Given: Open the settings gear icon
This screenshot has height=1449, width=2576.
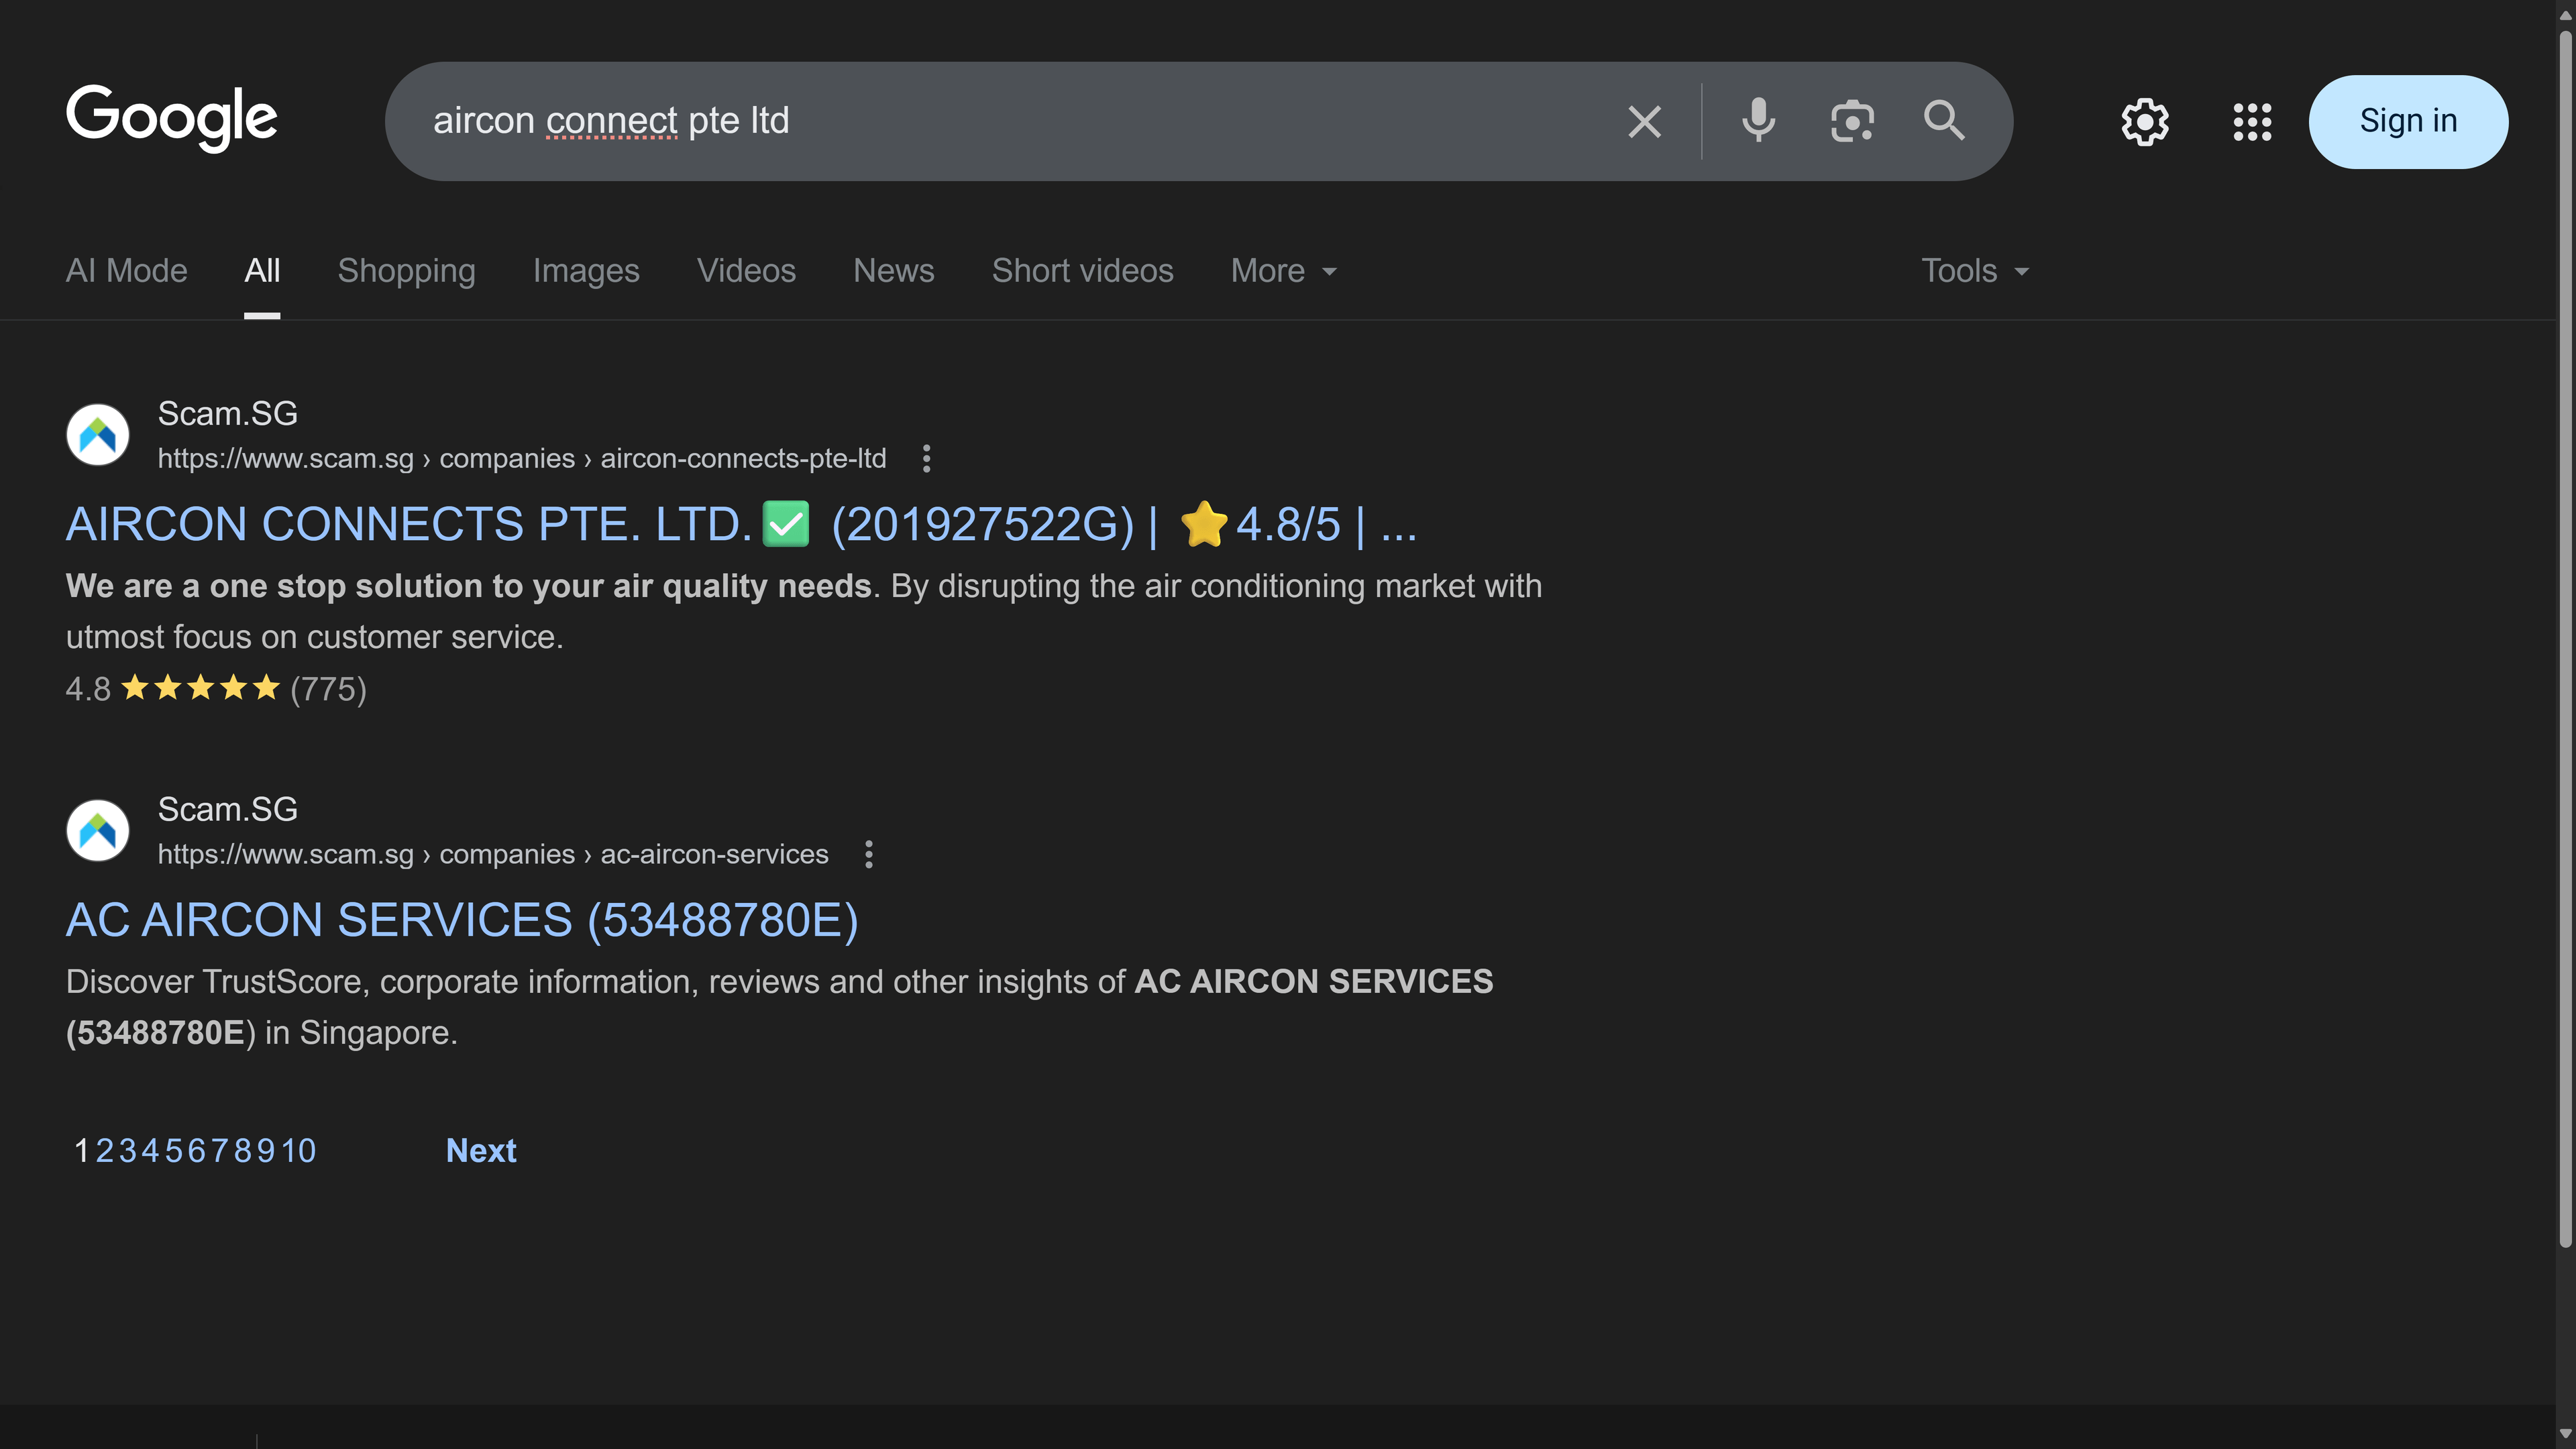Looking at the screenshot, I should tap(2145, 122).
